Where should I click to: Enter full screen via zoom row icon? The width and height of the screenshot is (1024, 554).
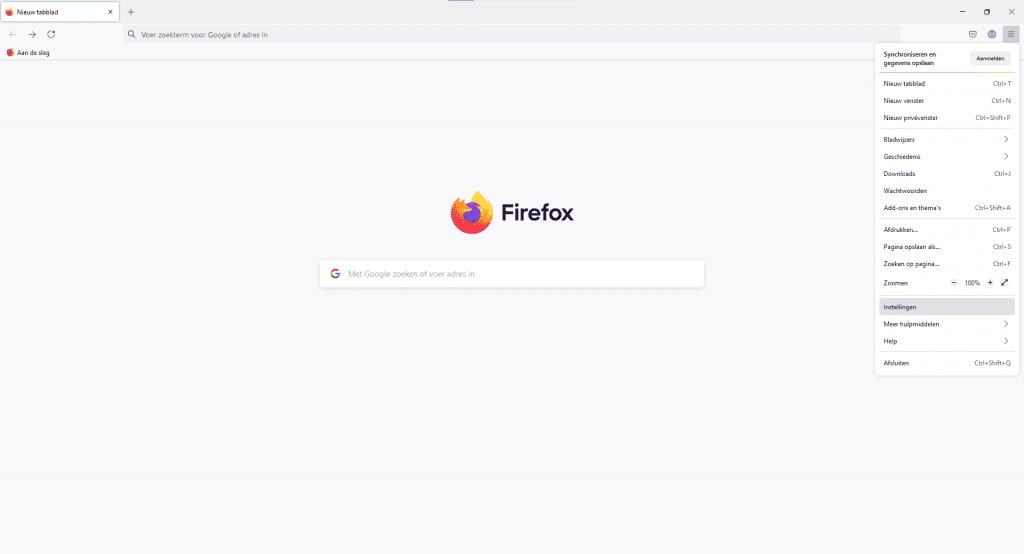(x=1004, y=283)
